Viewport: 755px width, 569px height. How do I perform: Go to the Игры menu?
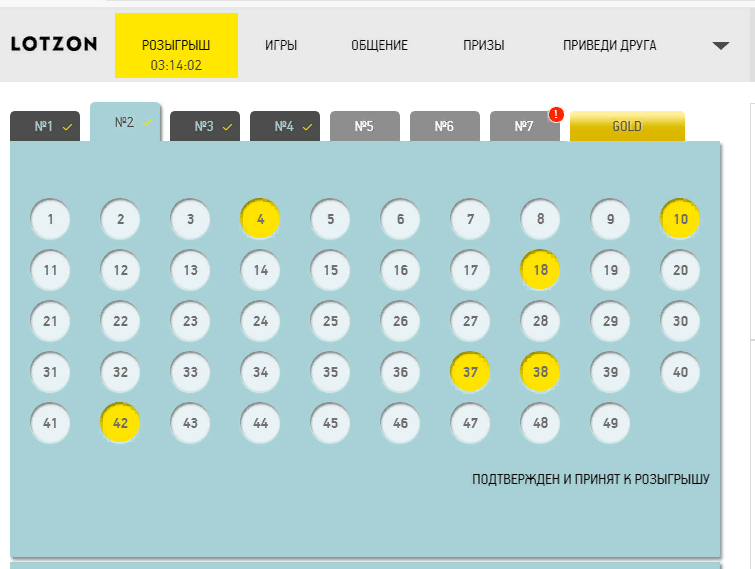coord(281,45)
